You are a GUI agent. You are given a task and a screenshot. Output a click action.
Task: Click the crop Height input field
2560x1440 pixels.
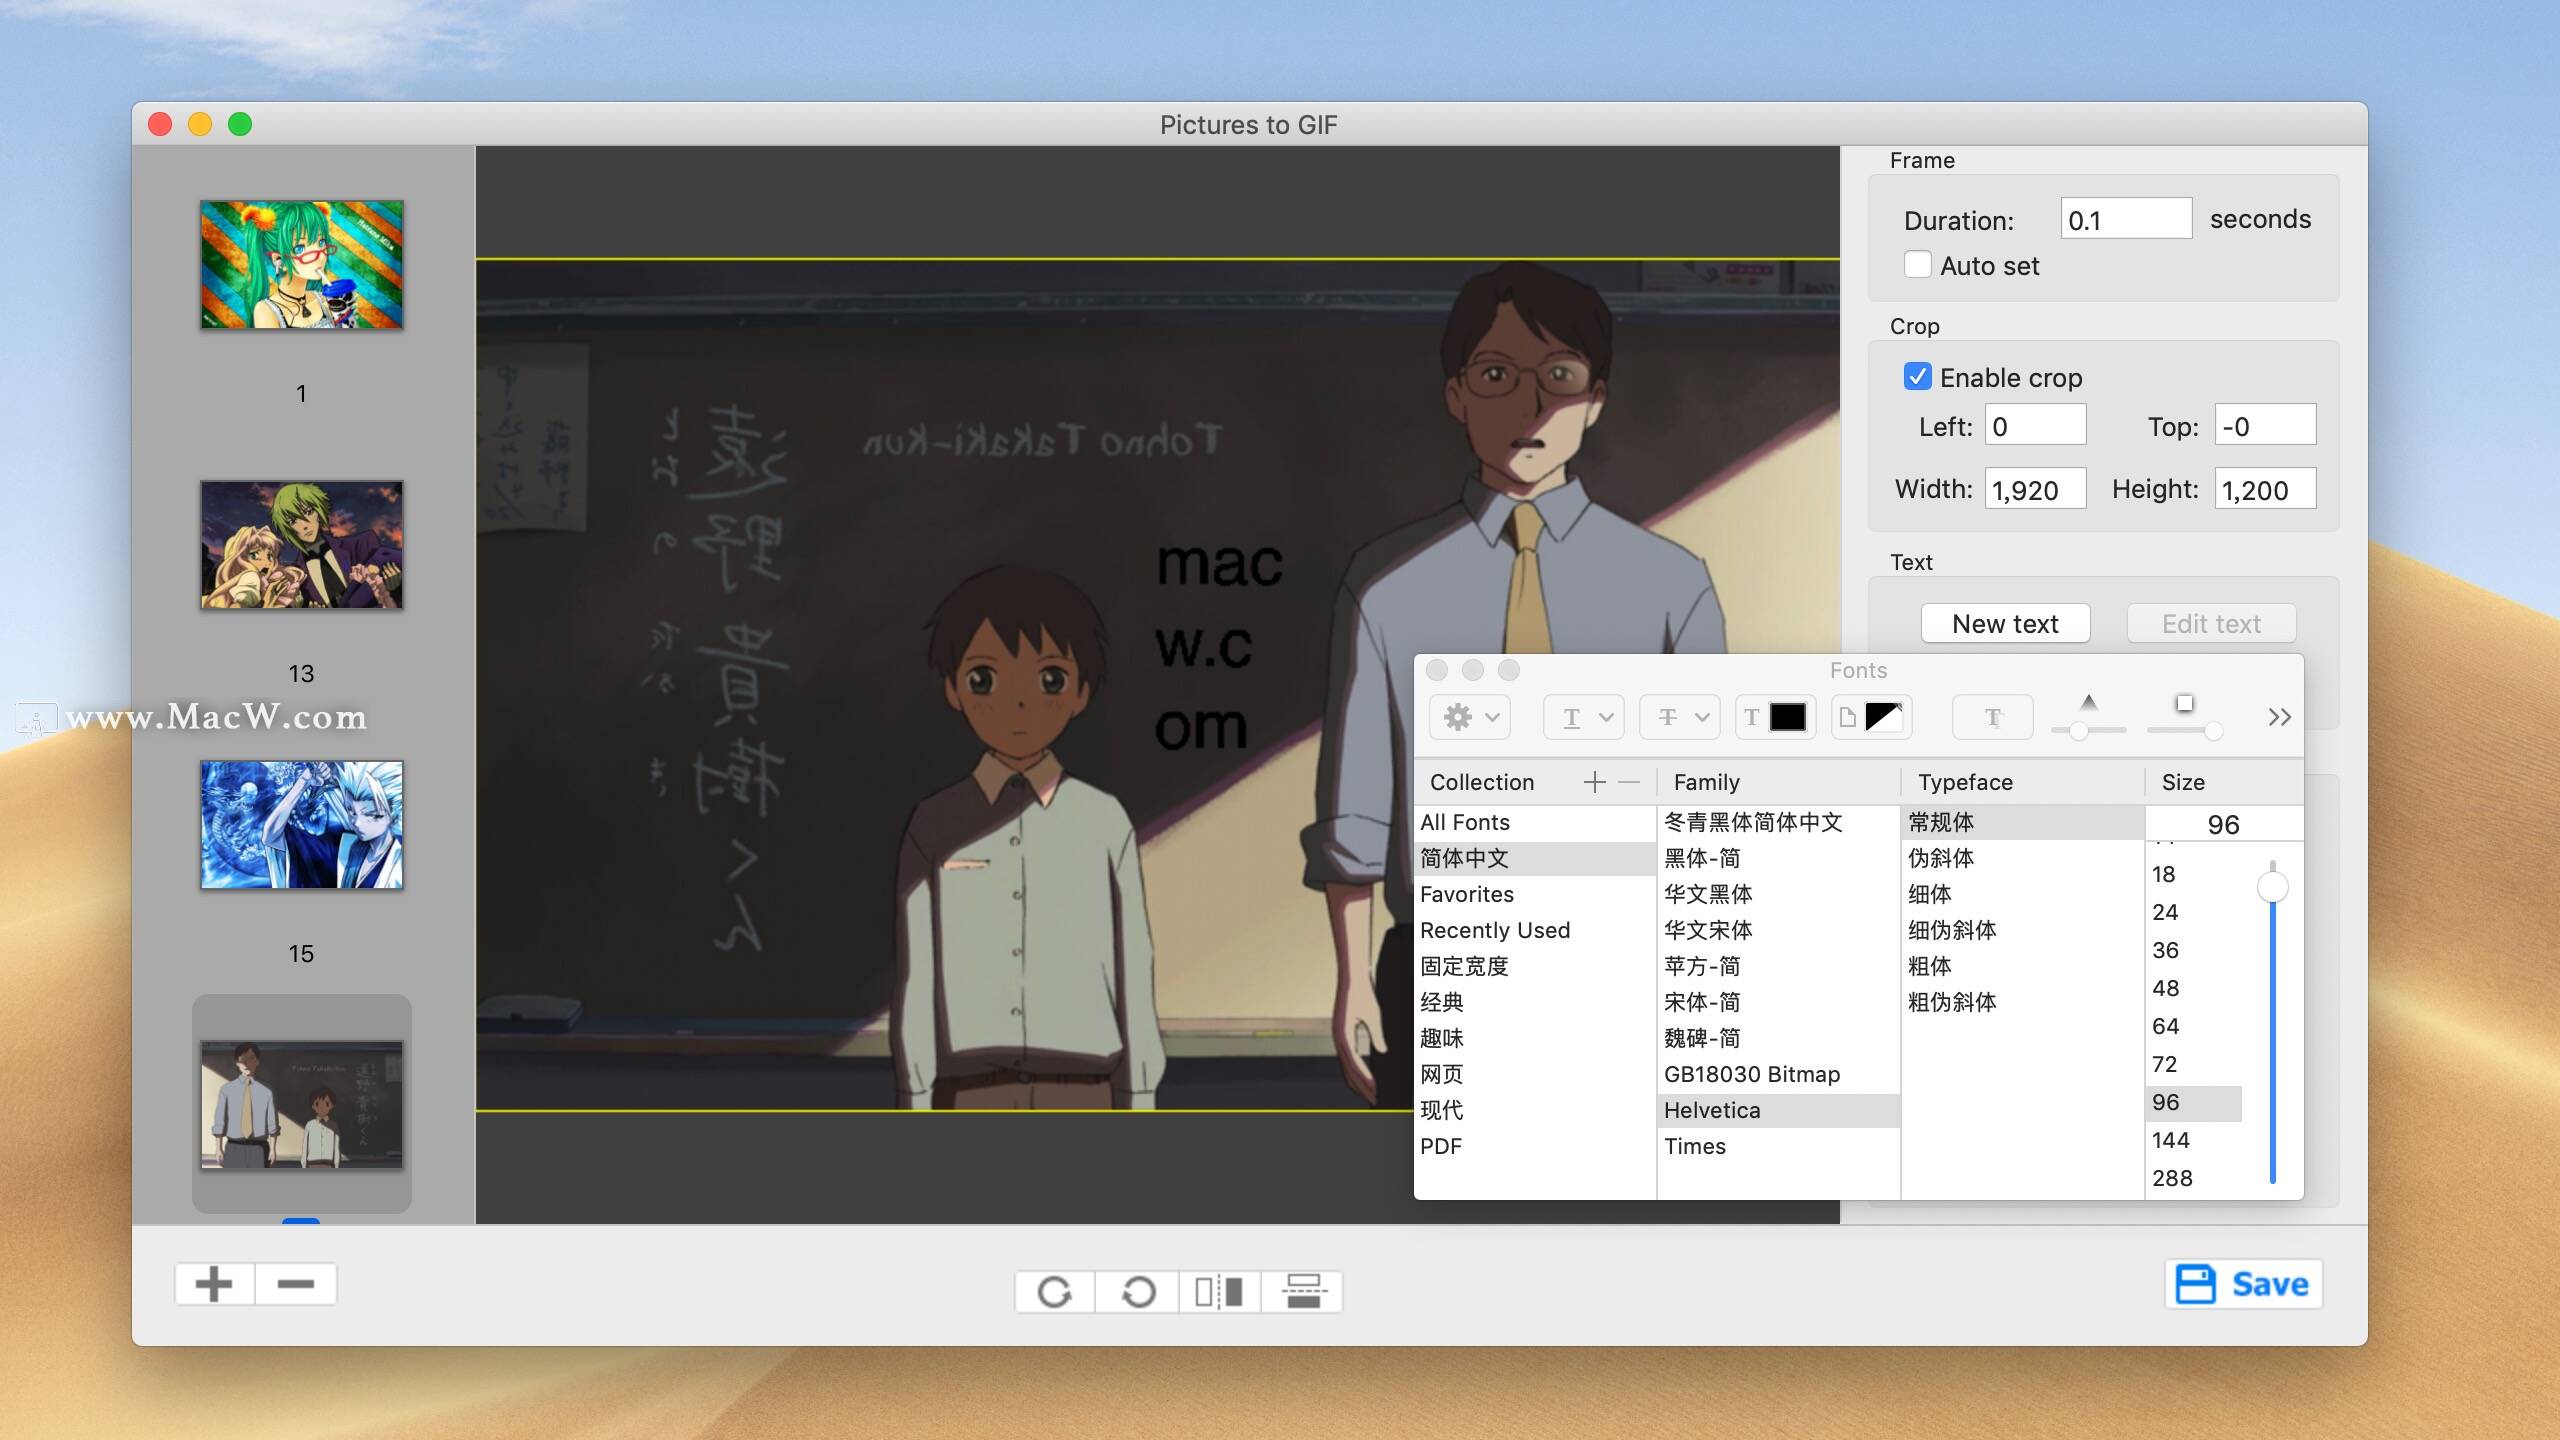coord(2265,489)
